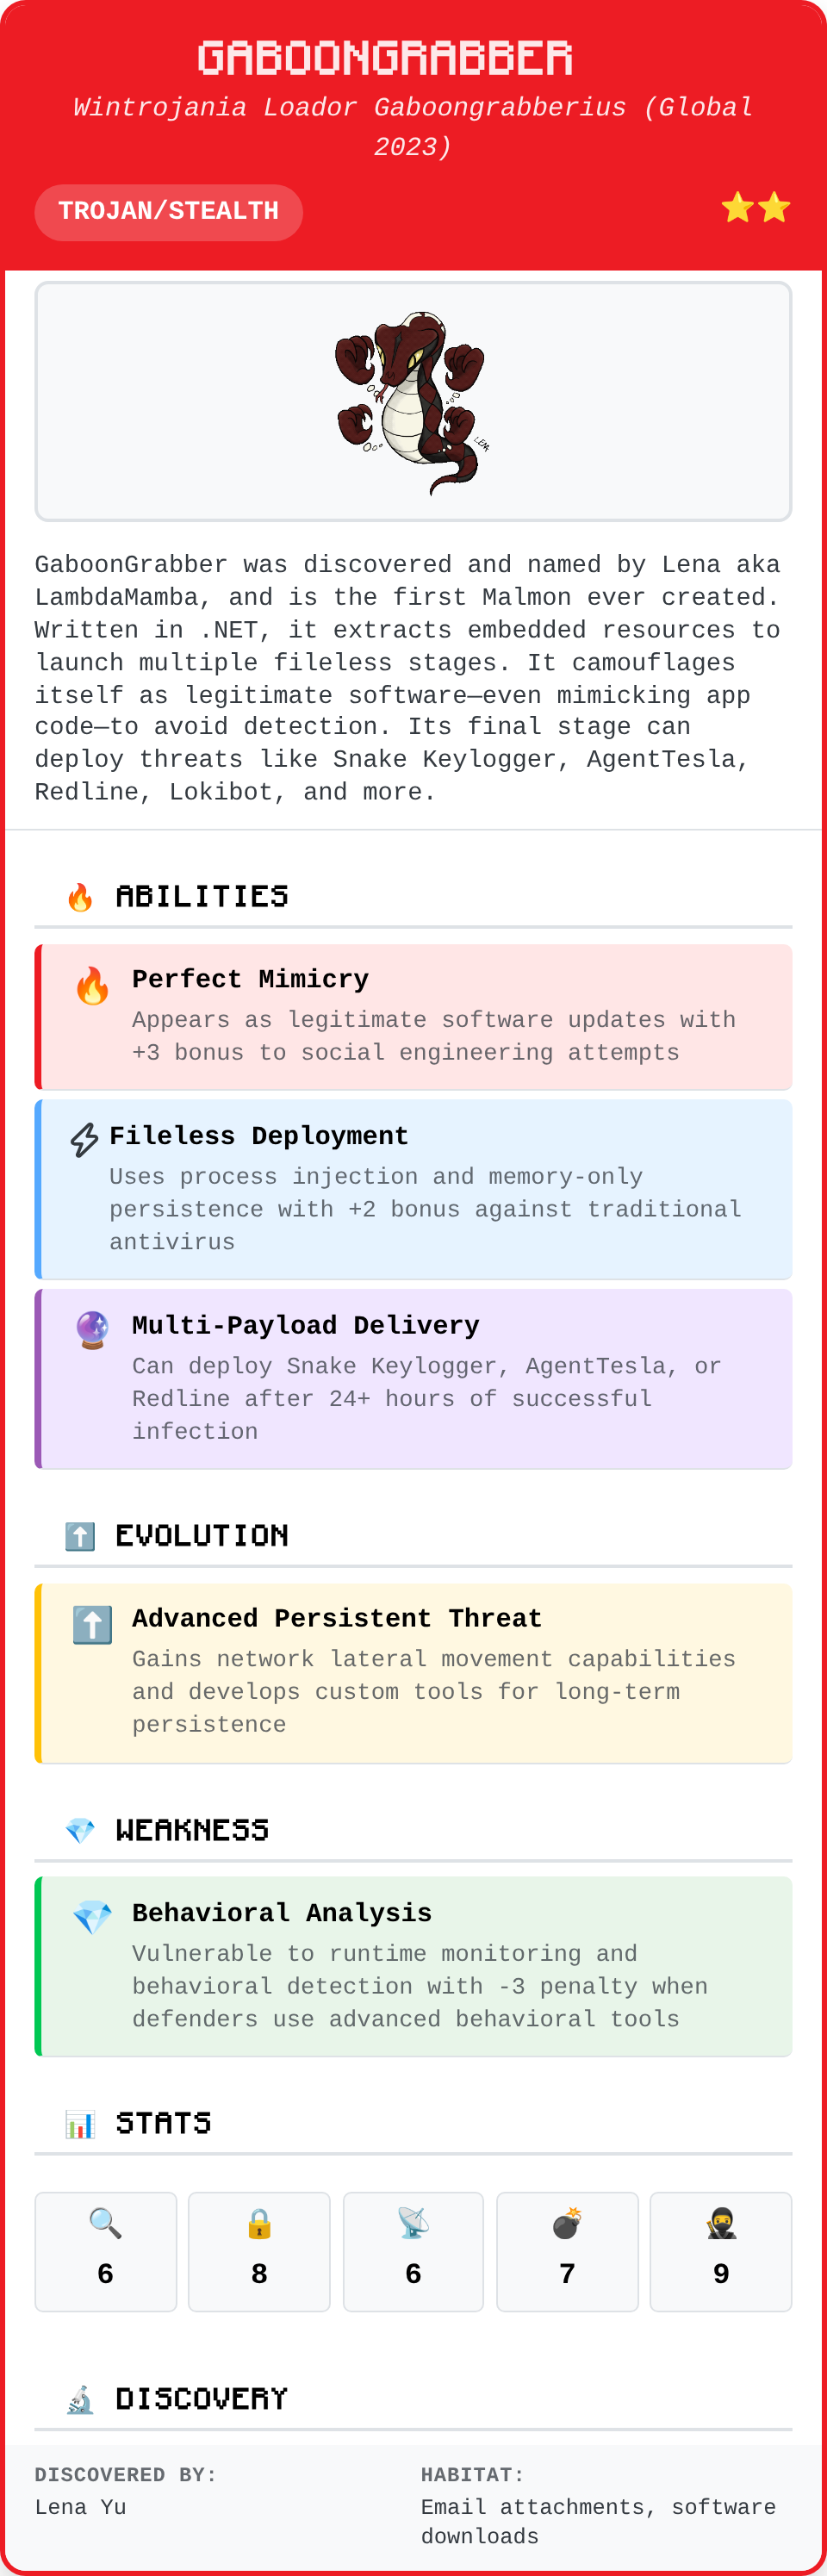Click the Abilities section header
Image resolution: width=827 pixels, height=2576 pixels.
point(201,896)
